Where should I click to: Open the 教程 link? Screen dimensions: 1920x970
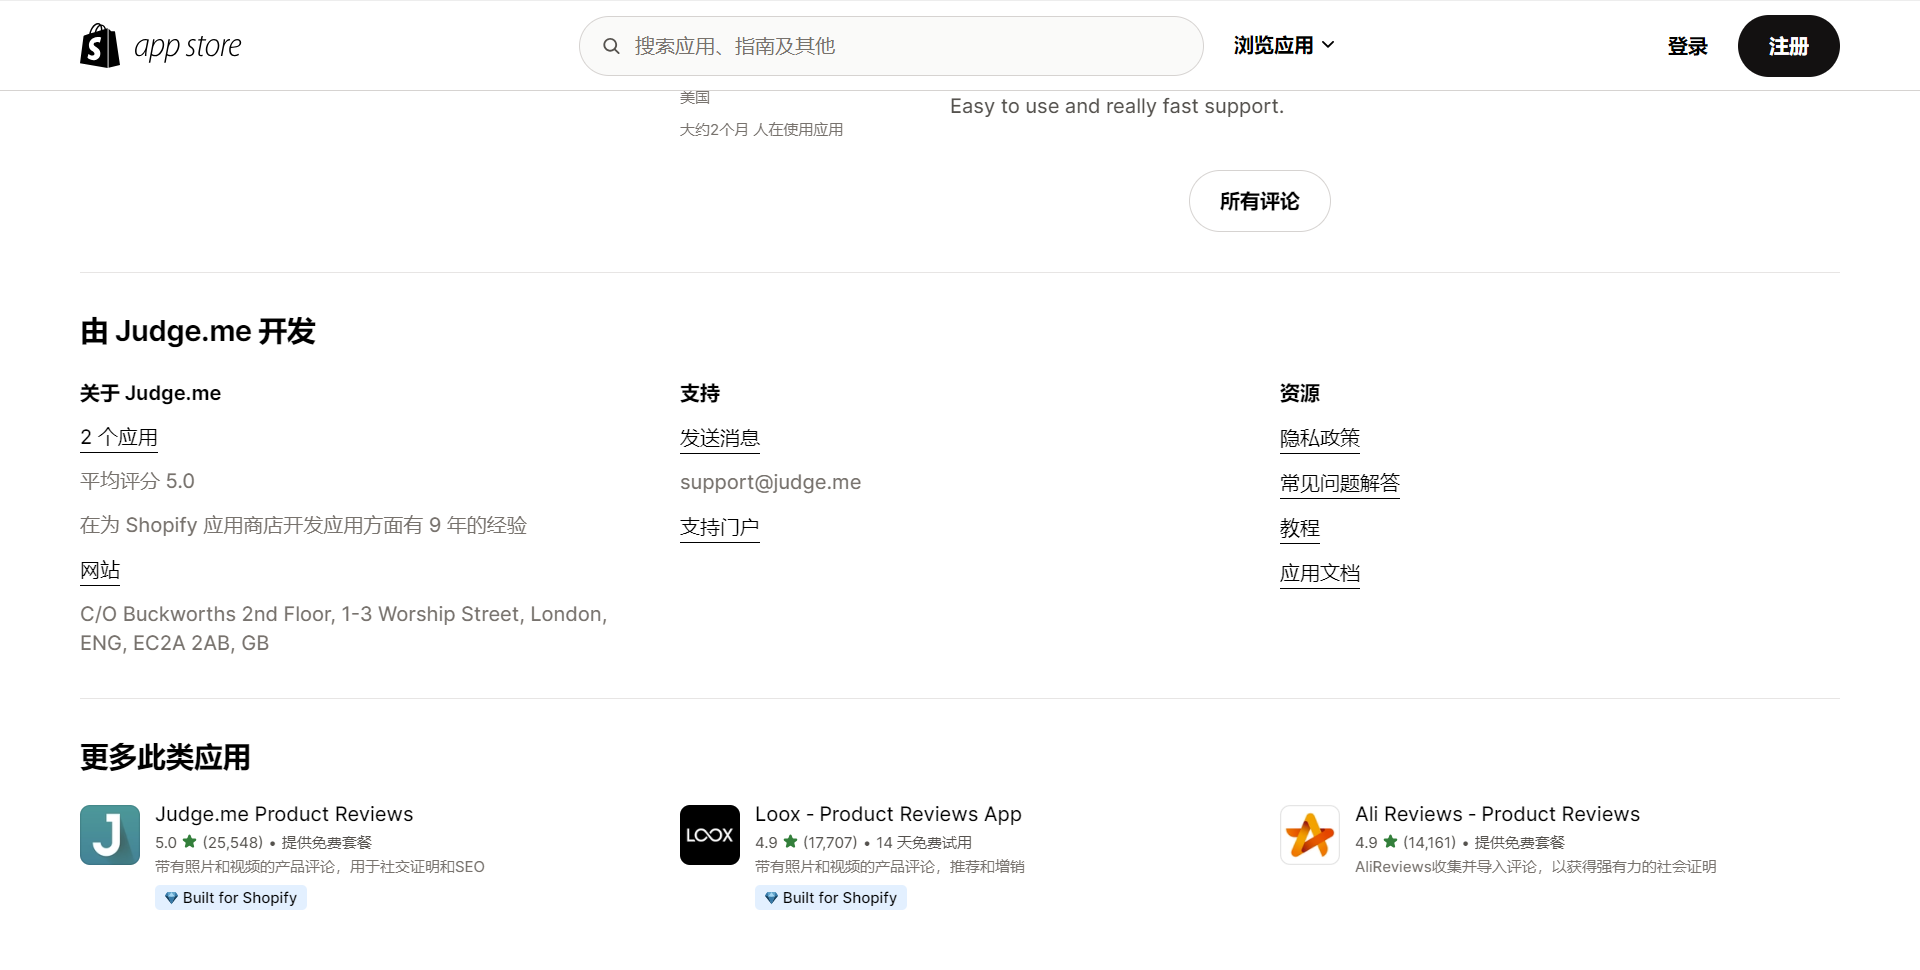[x=1300, y=528]
